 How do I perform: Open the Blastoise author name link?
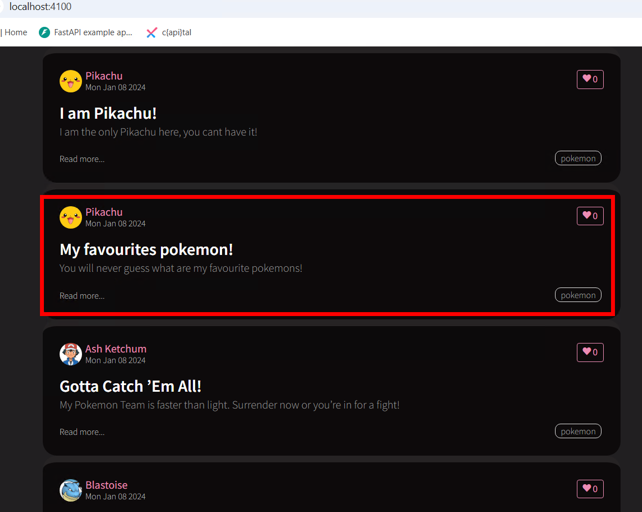(x=106, y=485)
